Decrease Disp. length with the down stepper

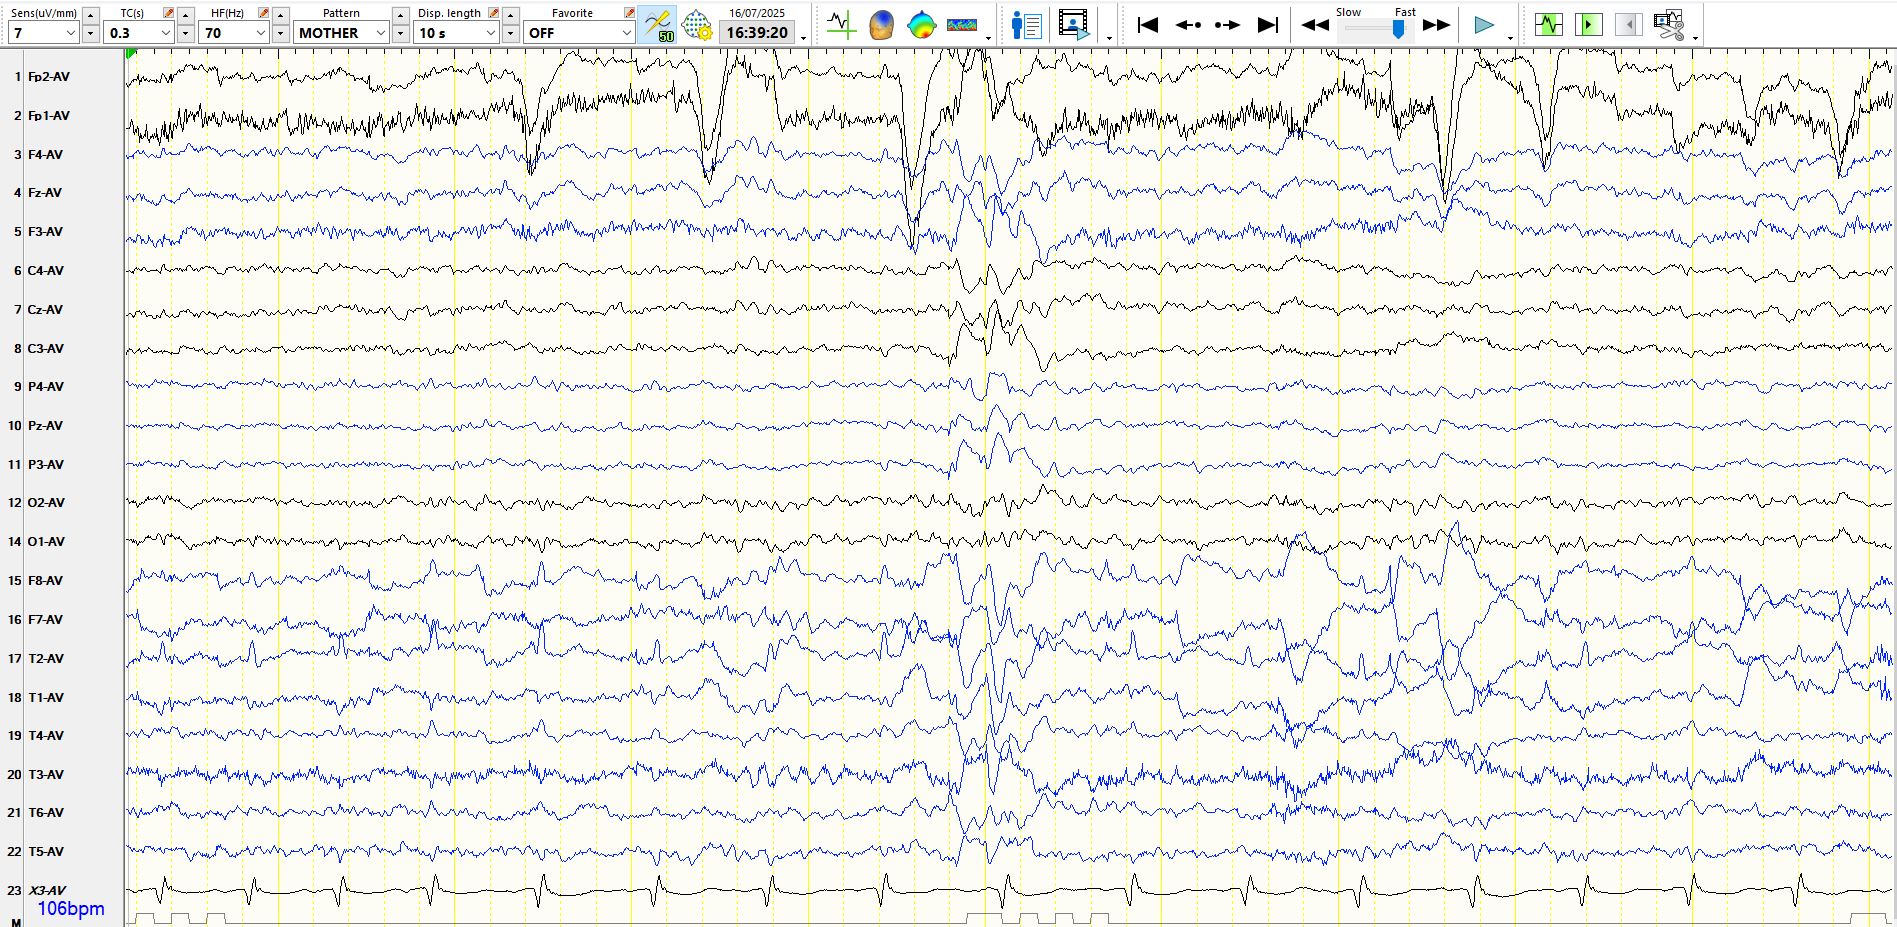tap(511, 33)
